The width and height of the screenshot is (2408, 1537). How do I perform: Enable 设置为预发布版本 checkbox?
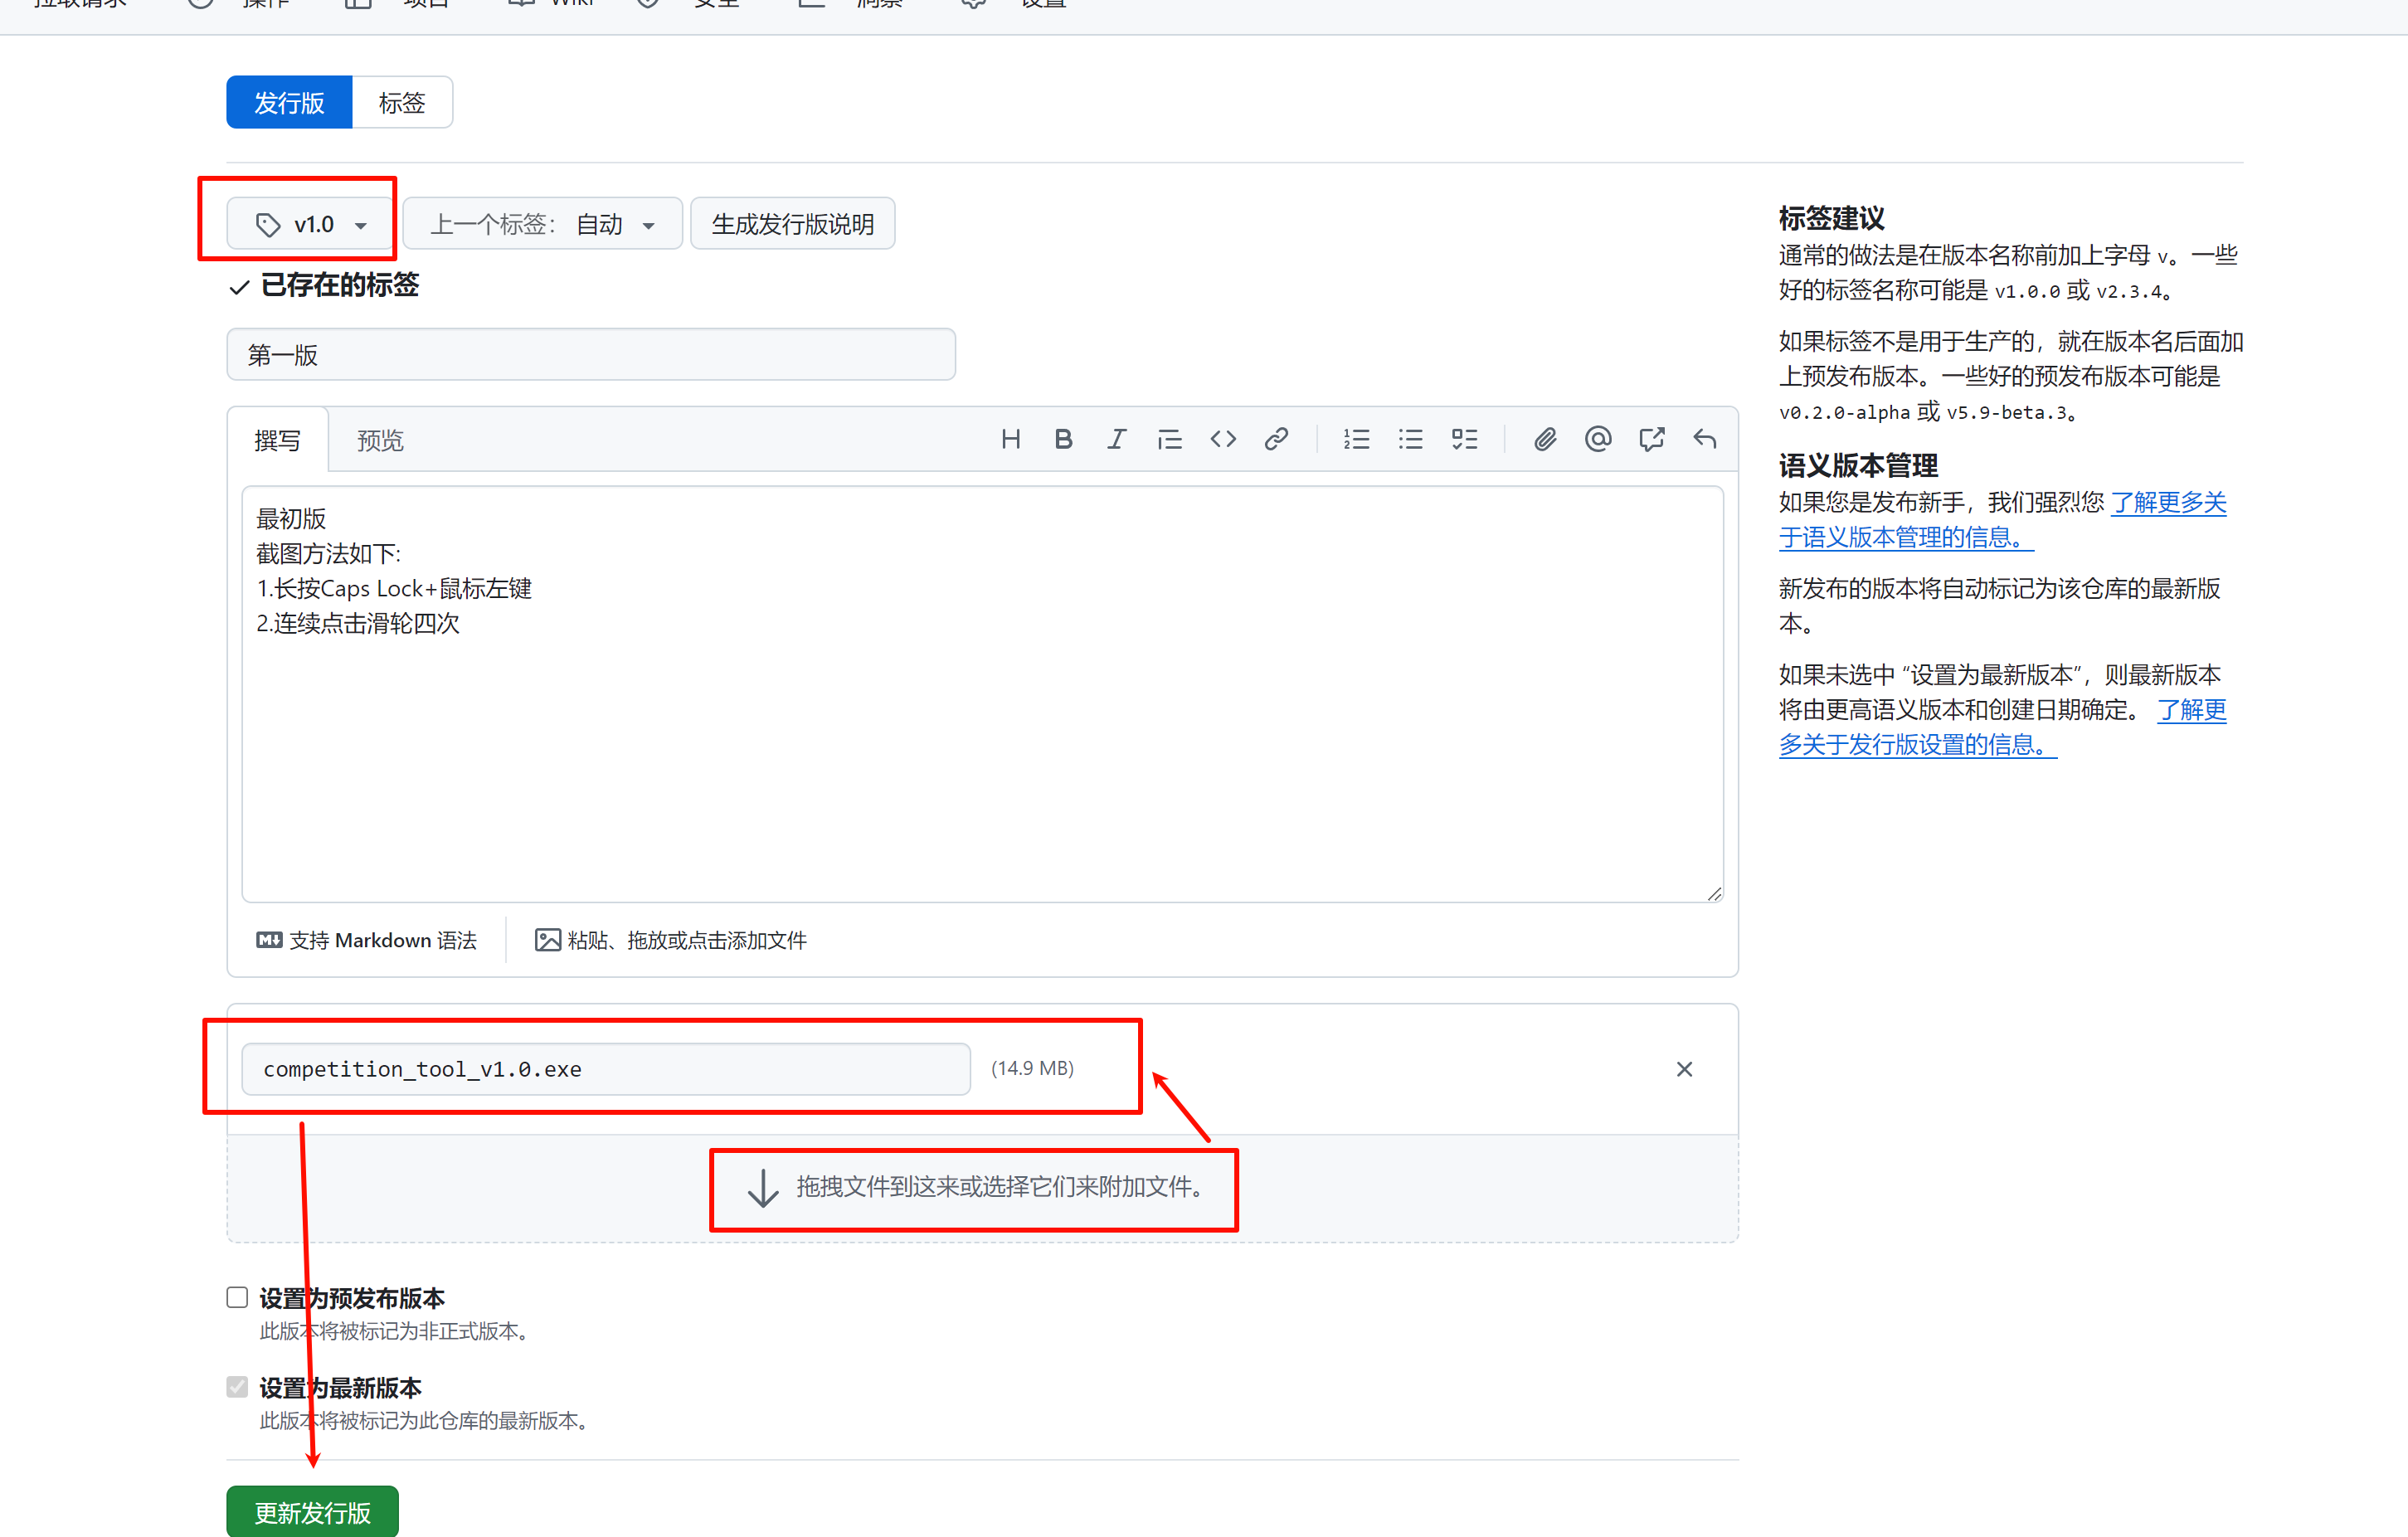[236, 1296]
